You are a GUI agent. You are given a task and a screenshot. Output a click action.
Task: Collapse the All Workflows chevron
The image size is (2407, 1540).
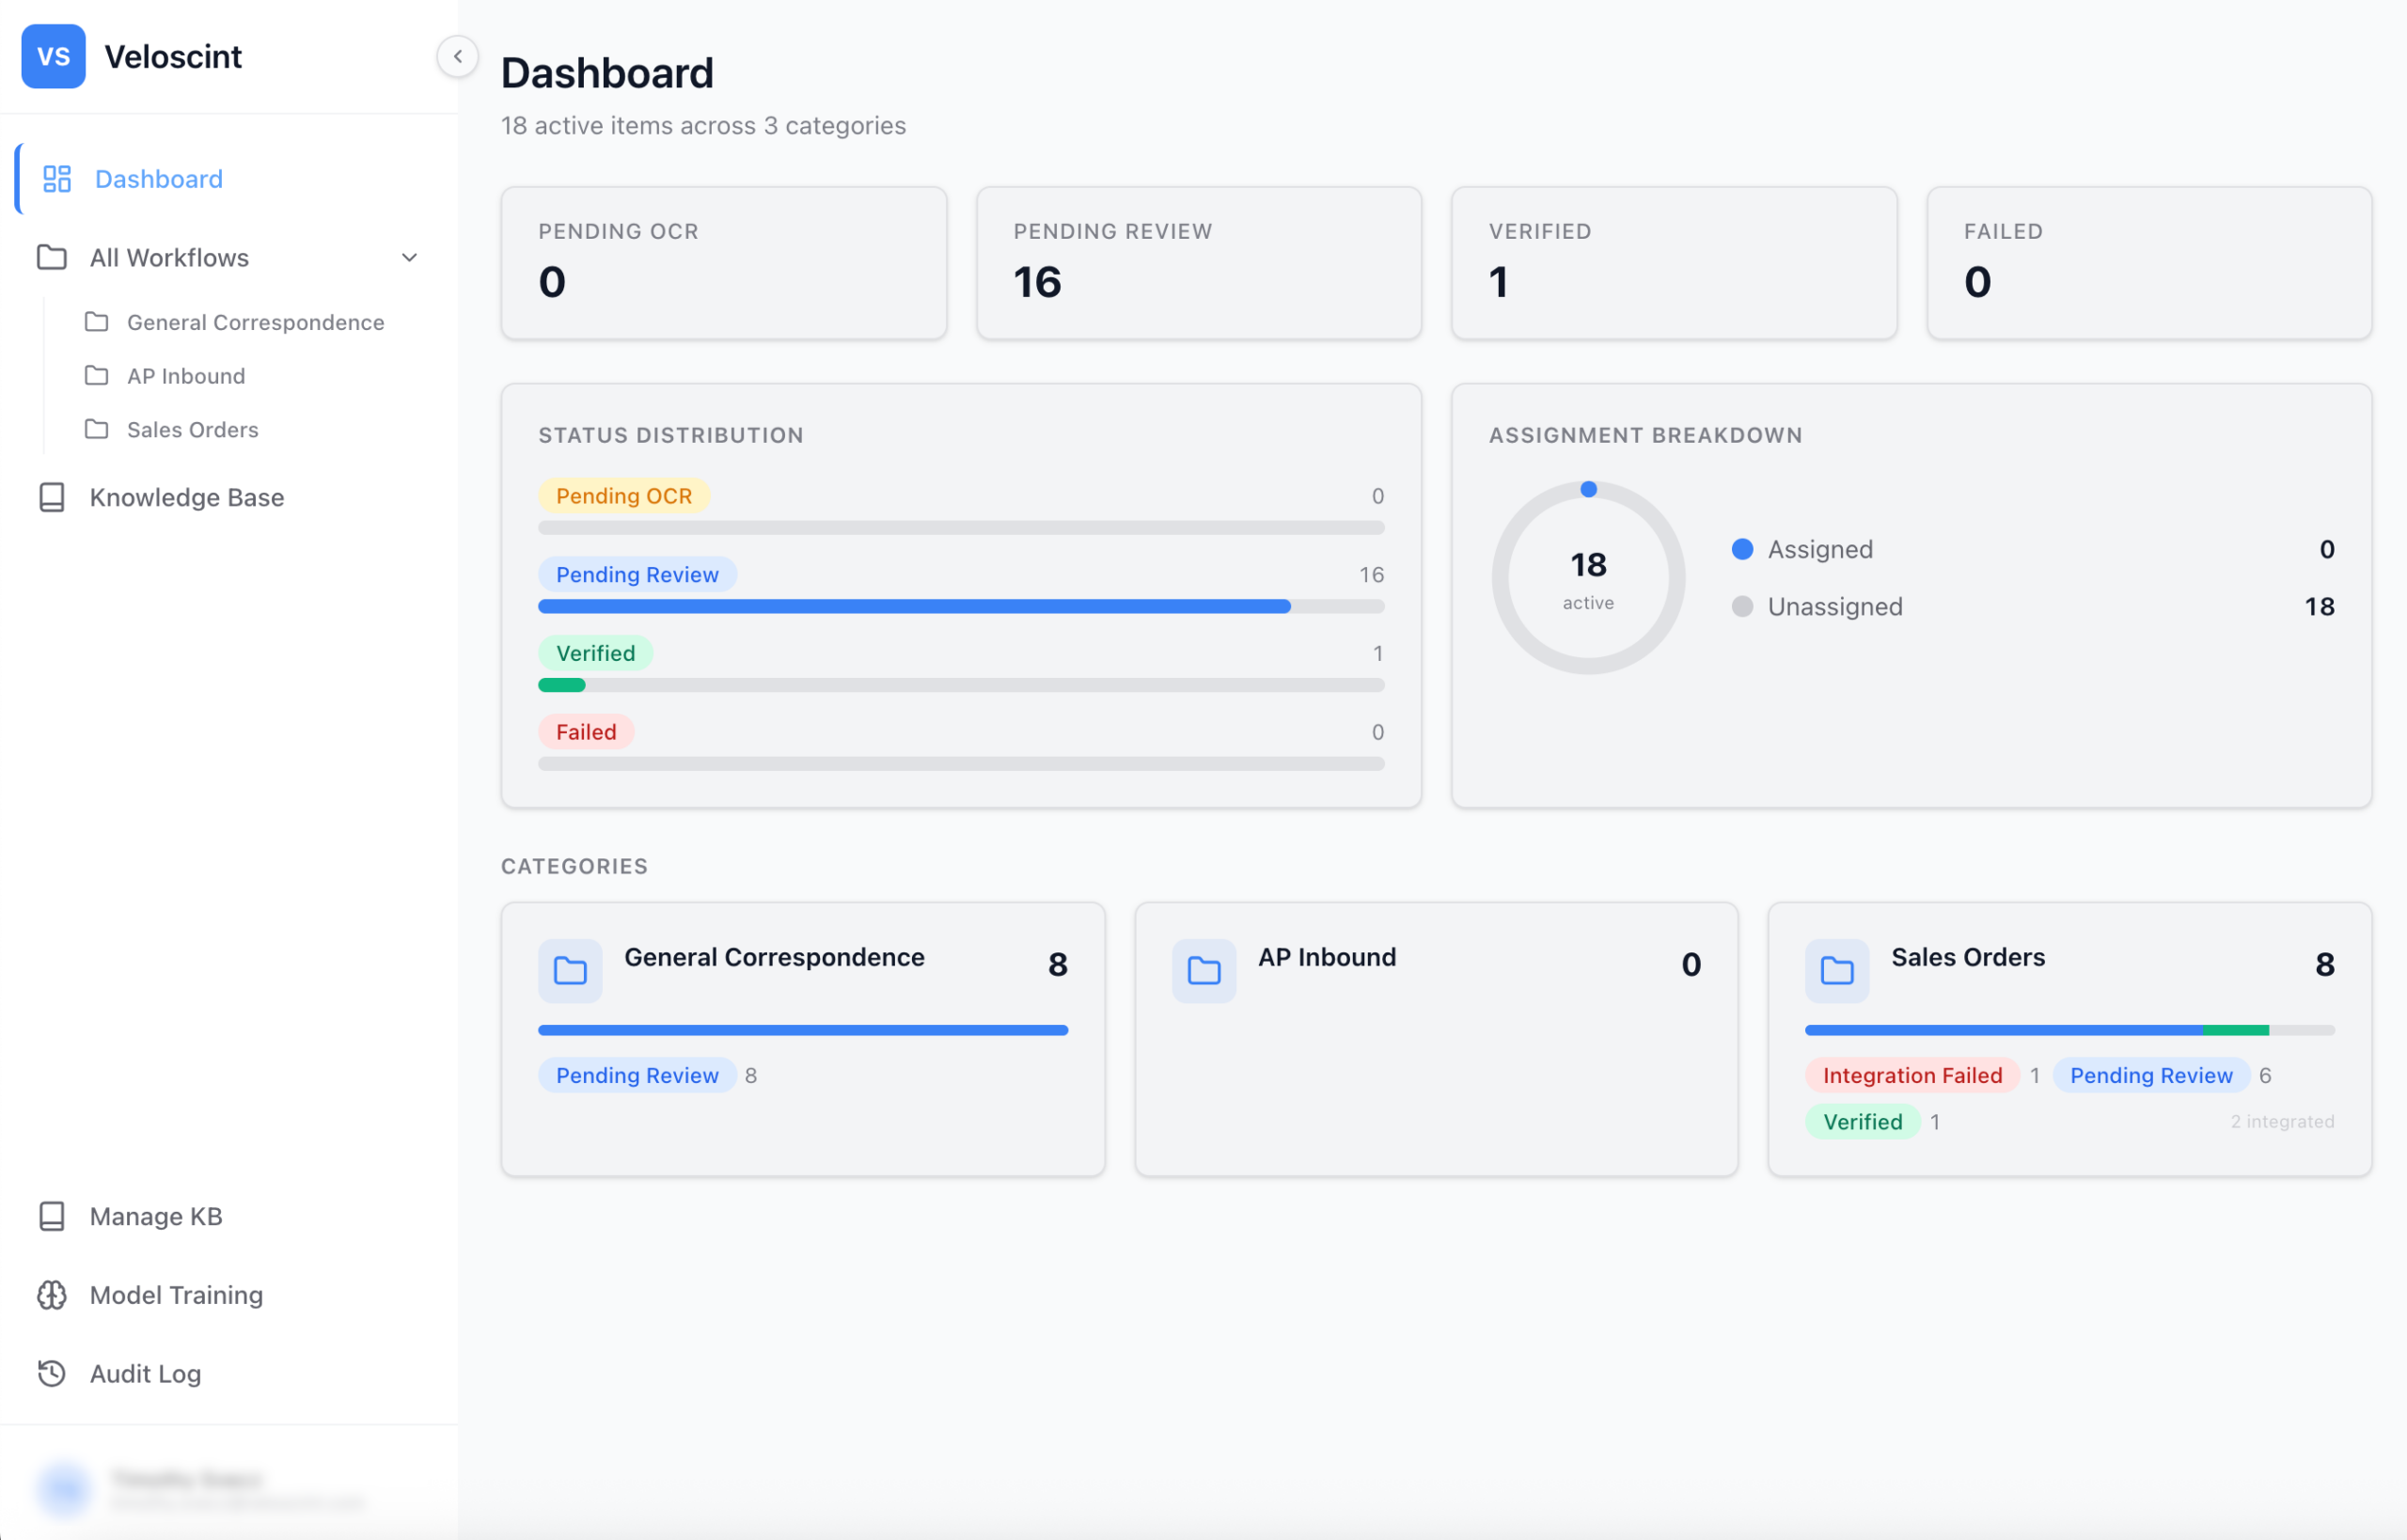click(409, 257)
